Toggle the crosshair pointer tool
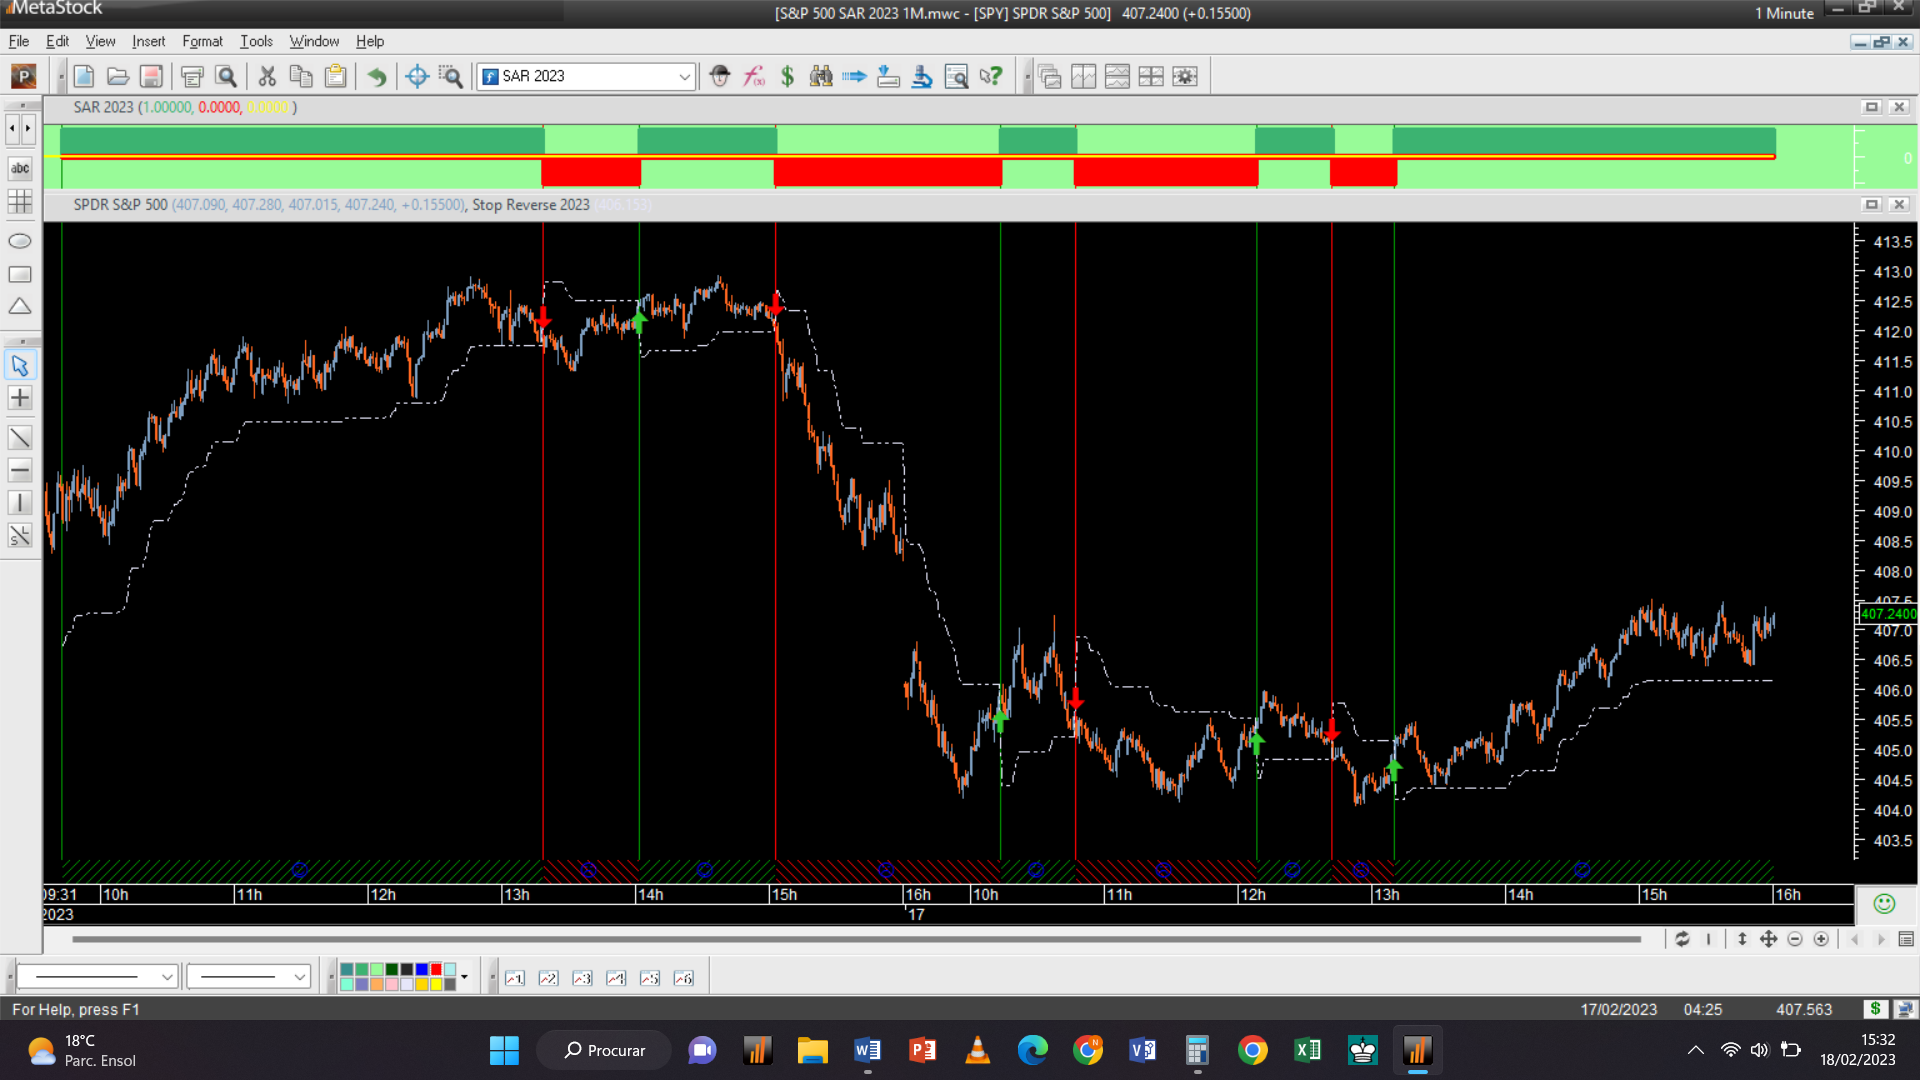Screen dimensions: 1920x1080 (417, 76)
